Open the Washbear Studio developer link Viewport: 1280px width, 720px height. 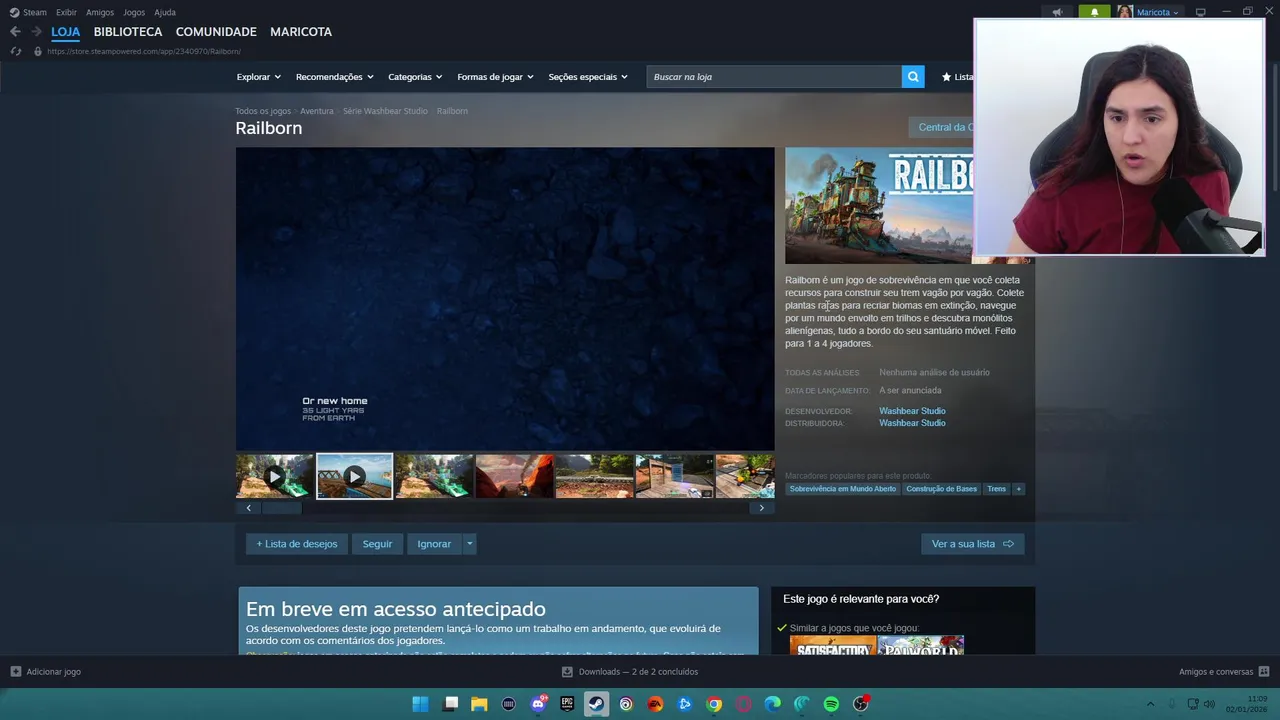point(912,411)
